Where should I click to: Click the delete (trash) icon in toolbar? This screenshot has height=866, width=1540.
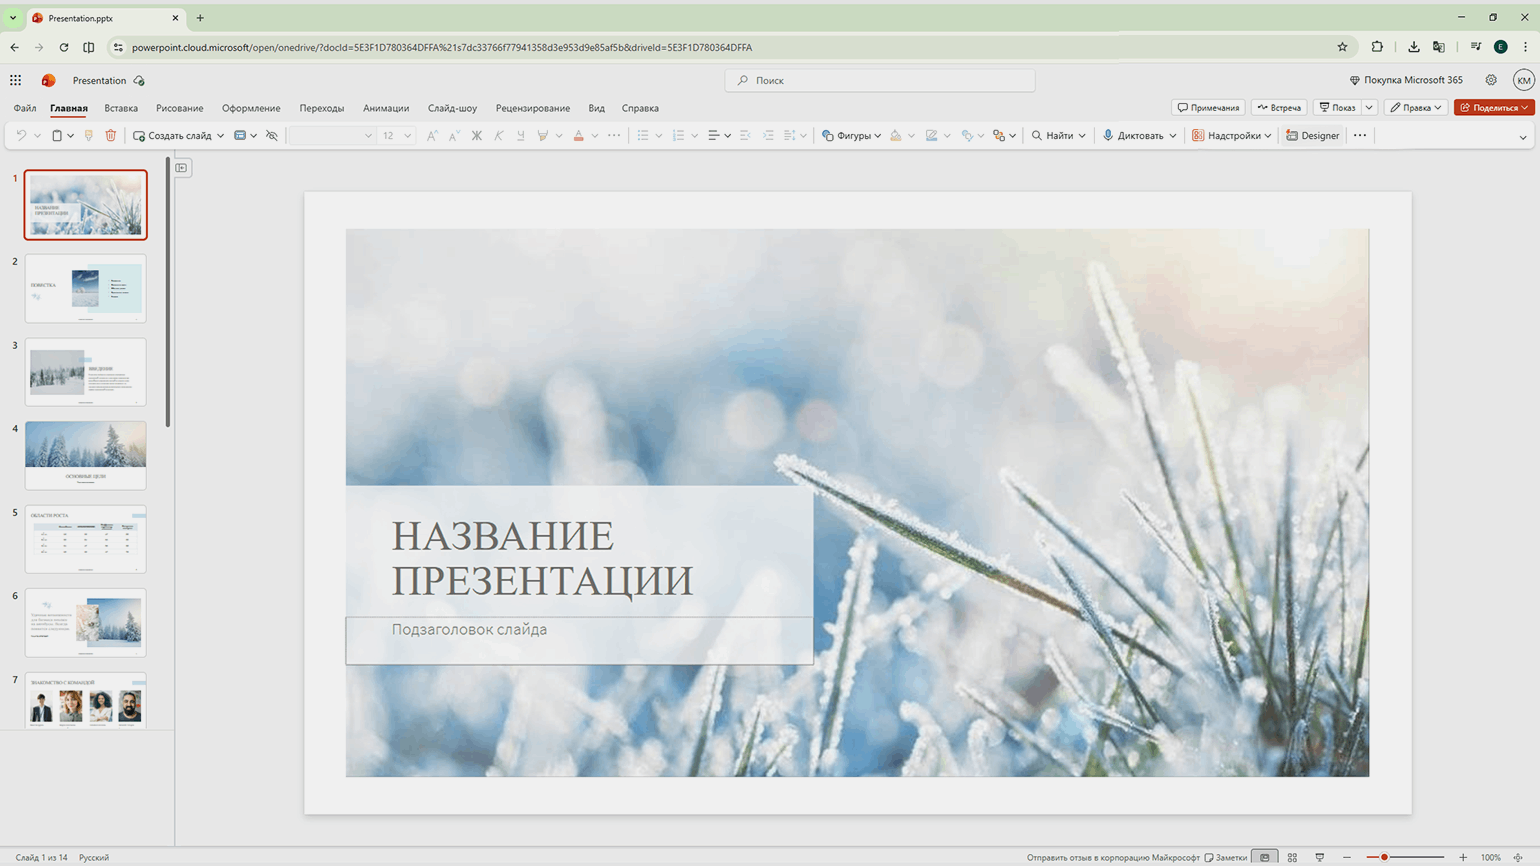tap(111, 136)
